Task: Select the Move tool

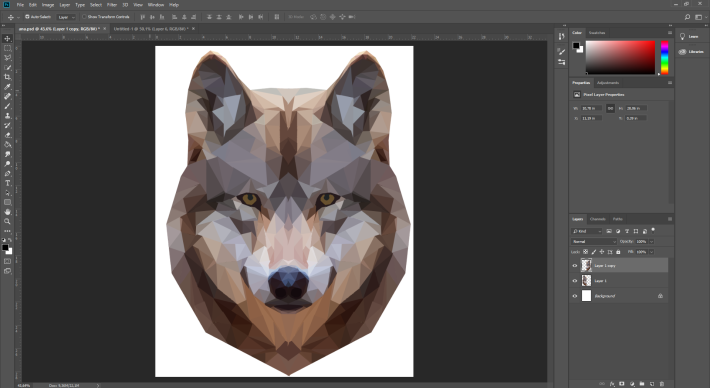Action: (7, 38)
